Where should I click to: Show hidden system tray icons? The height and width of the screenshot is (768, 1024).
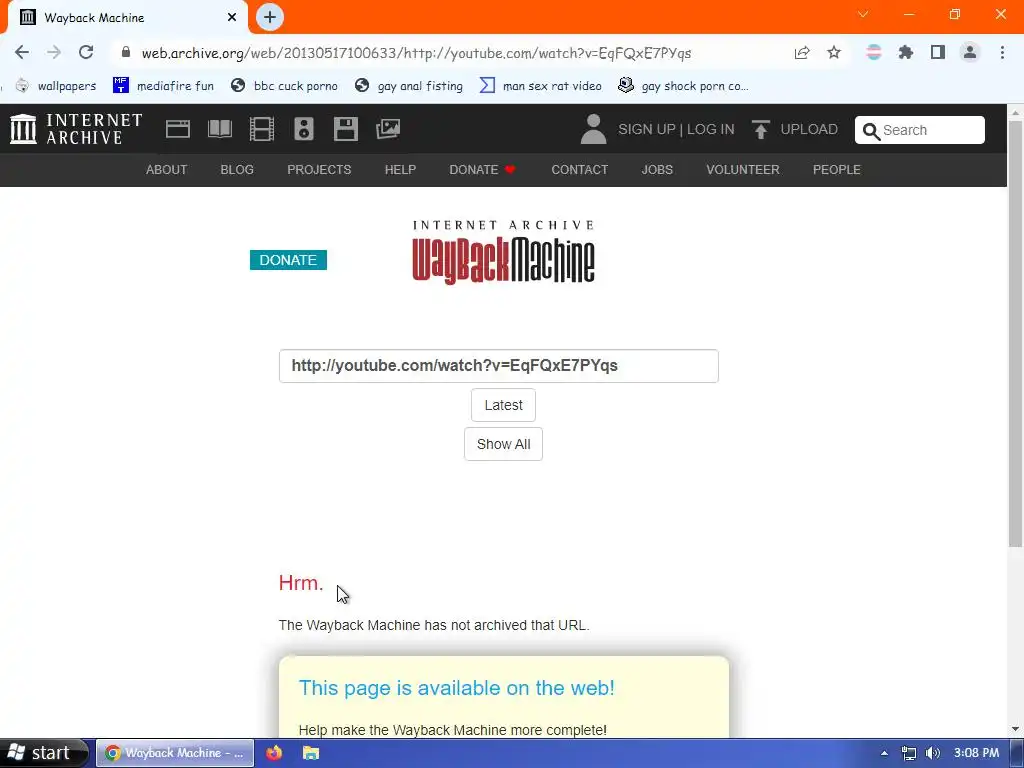click(884, 753)
